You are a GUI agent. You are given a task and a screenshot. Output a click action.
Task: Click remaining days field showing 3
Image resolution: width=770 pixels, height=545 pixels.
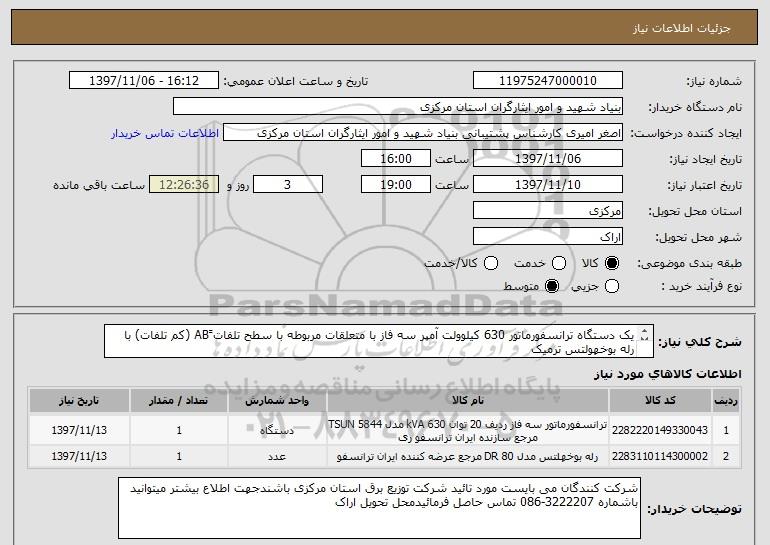tap(288, 185)
